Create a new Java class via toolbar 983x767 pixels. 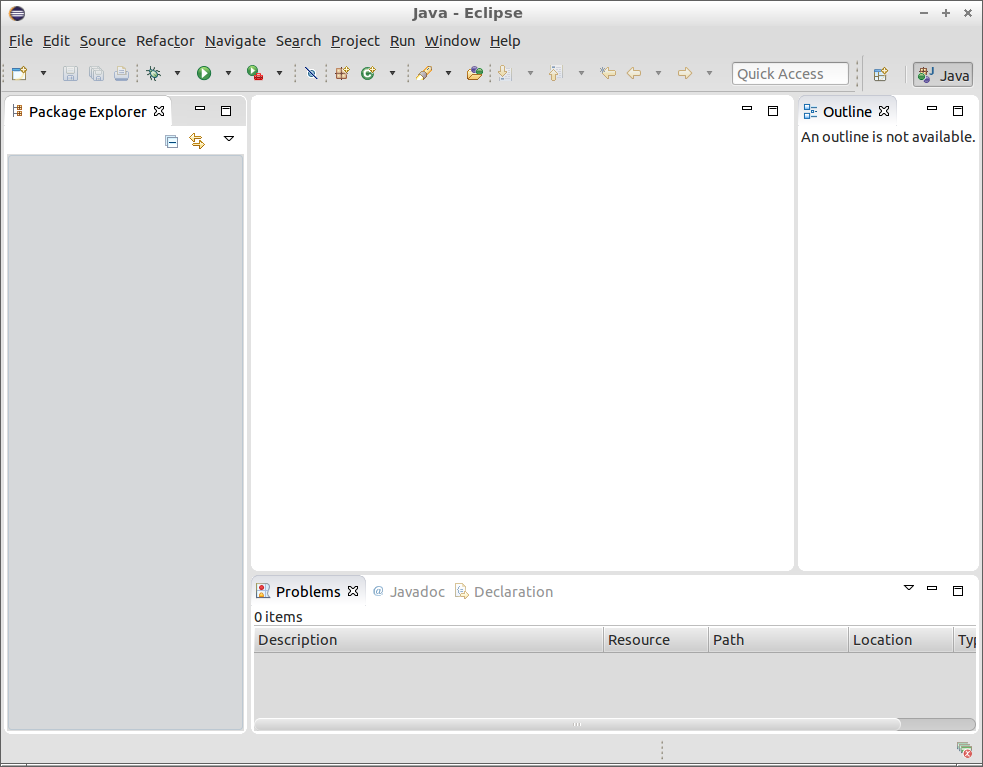[368, 73]
